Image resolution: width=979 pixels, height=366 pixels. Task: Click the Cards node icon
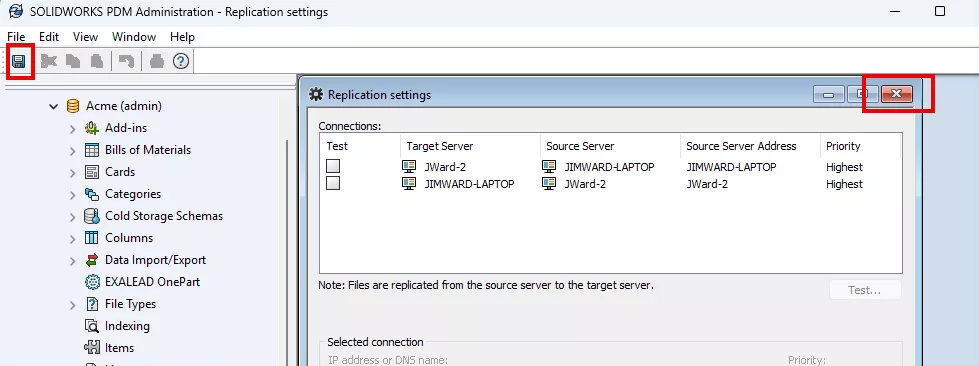click(x=92, y=172)
